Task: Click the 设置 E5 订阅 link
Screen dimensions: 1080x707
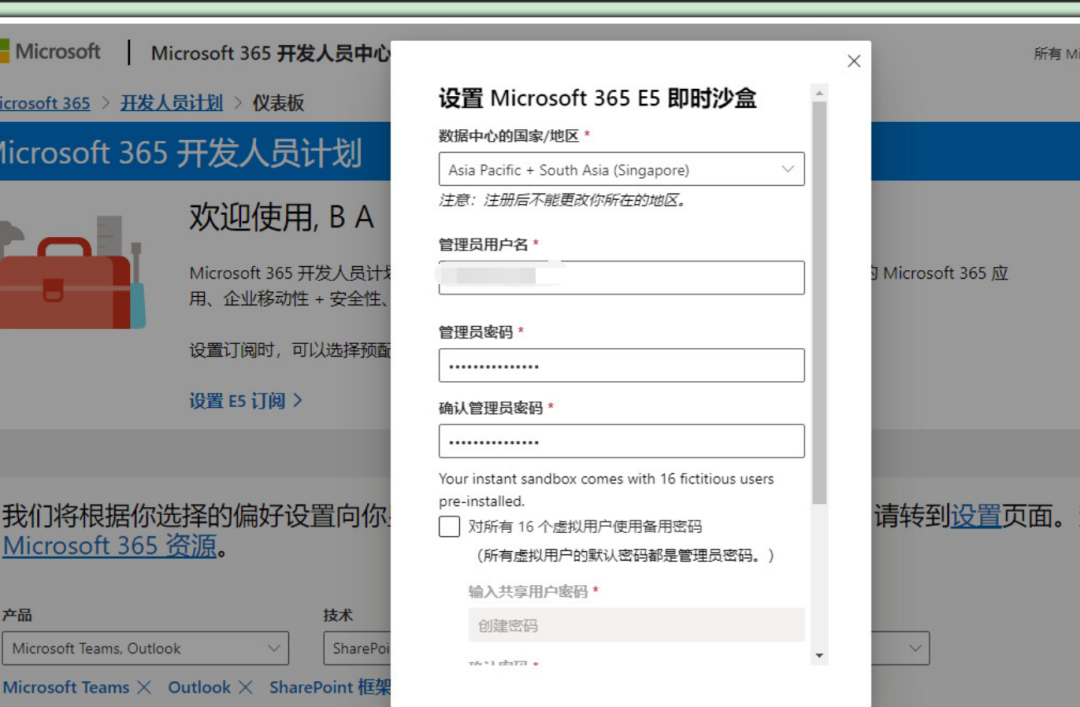Action: (x=246, y=401)
